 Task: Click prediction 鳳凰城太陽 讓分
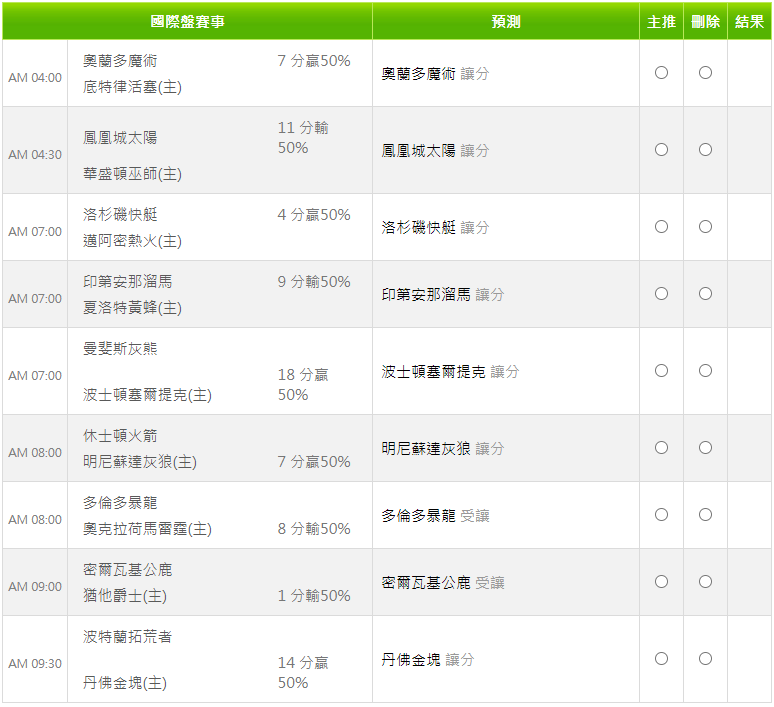pyautogui.click(x=435, y=151)
